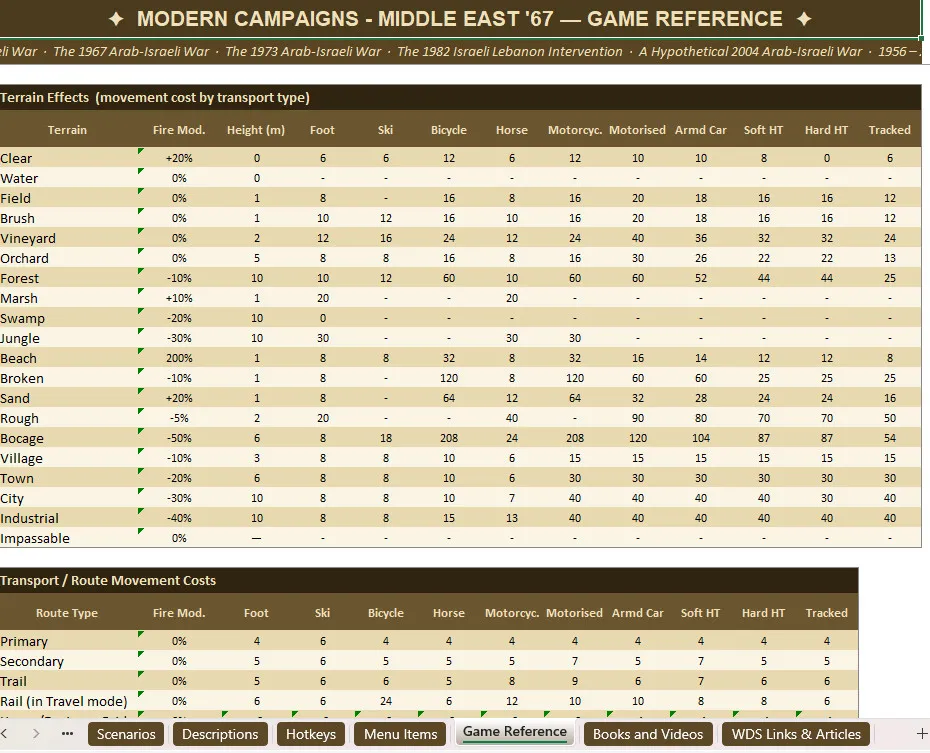Screen dimensions: 930x753
Task: Click Bocage fire modifier -50% cell
Action: coord(179,438)
